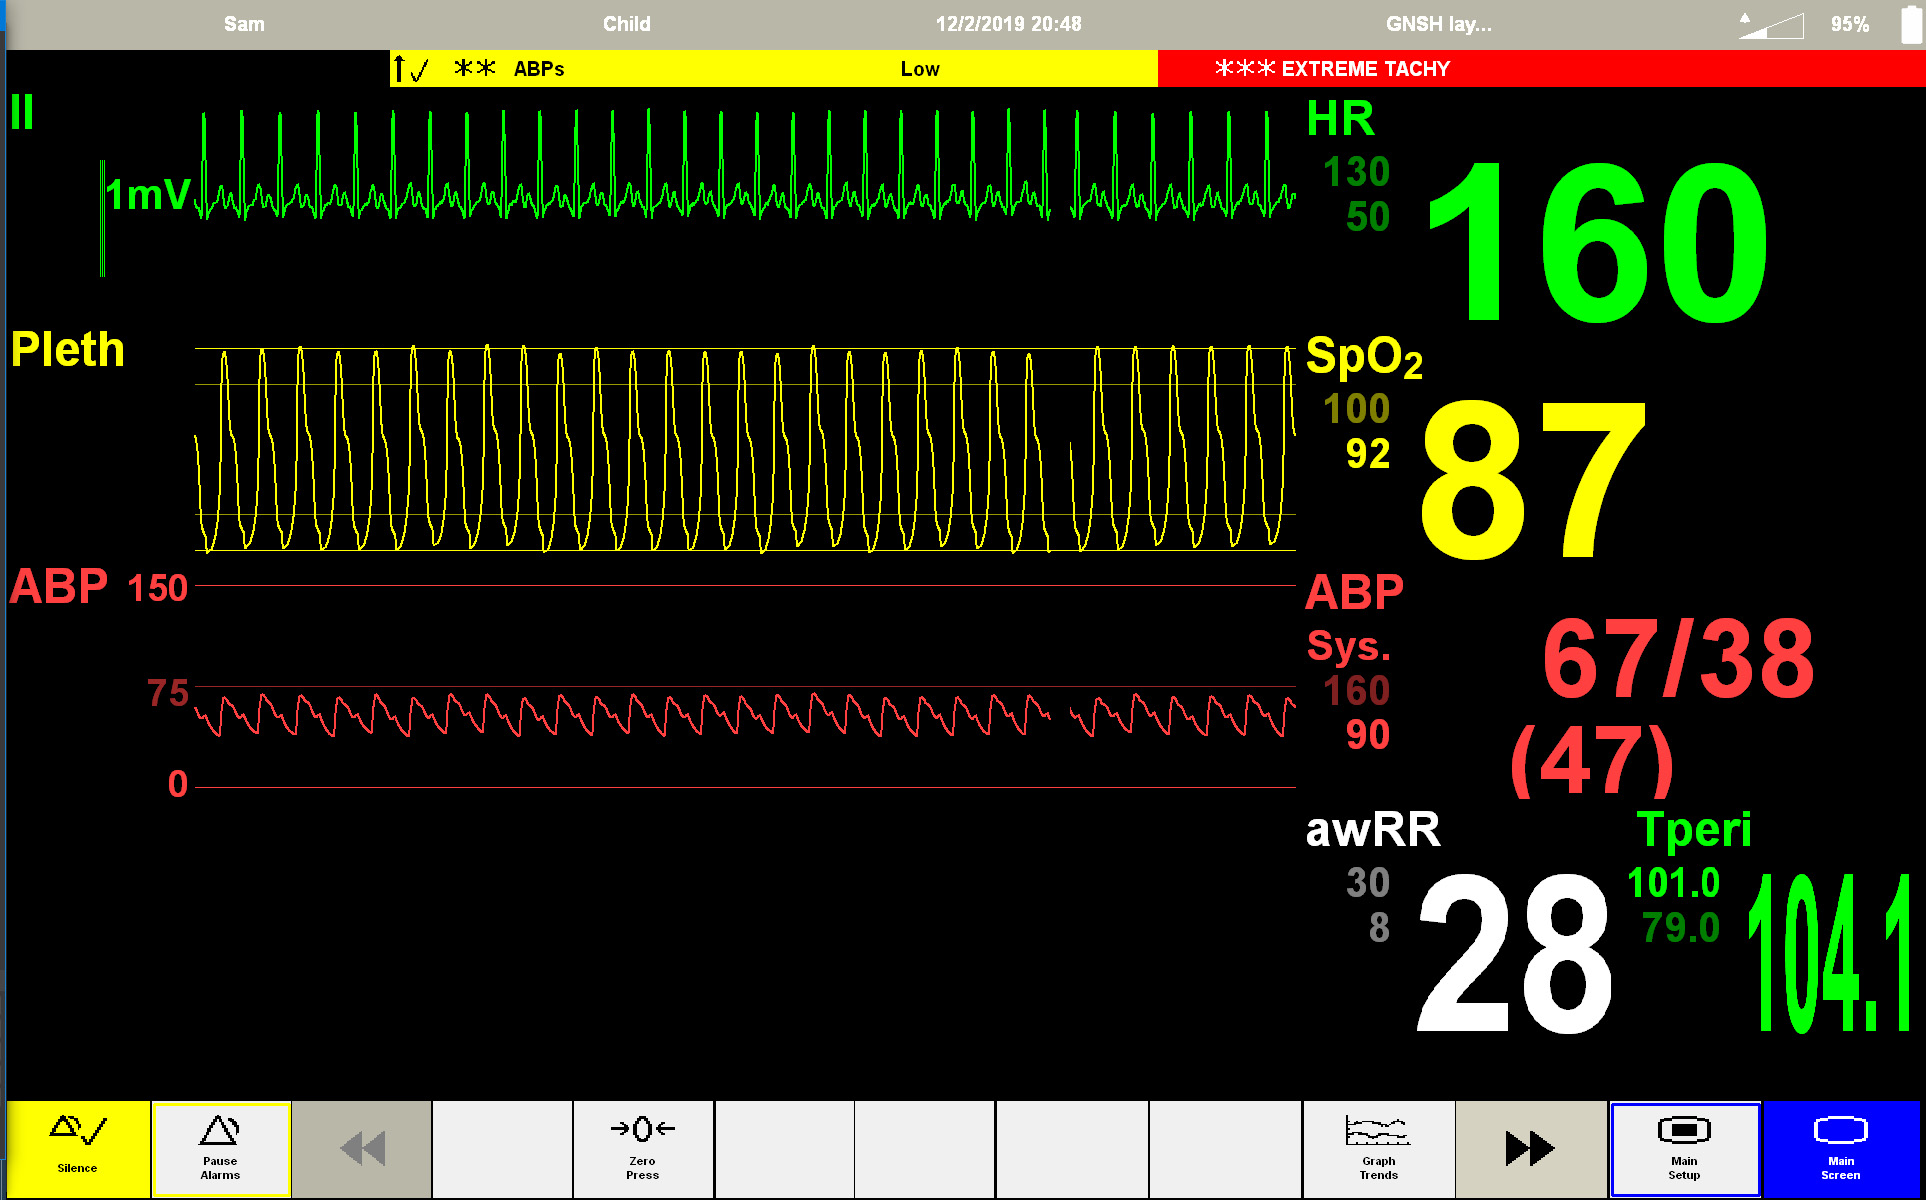This screenshot has width=1926, height=1200.
Task: Select the awRR 28 numeric
Action: 1513,953
